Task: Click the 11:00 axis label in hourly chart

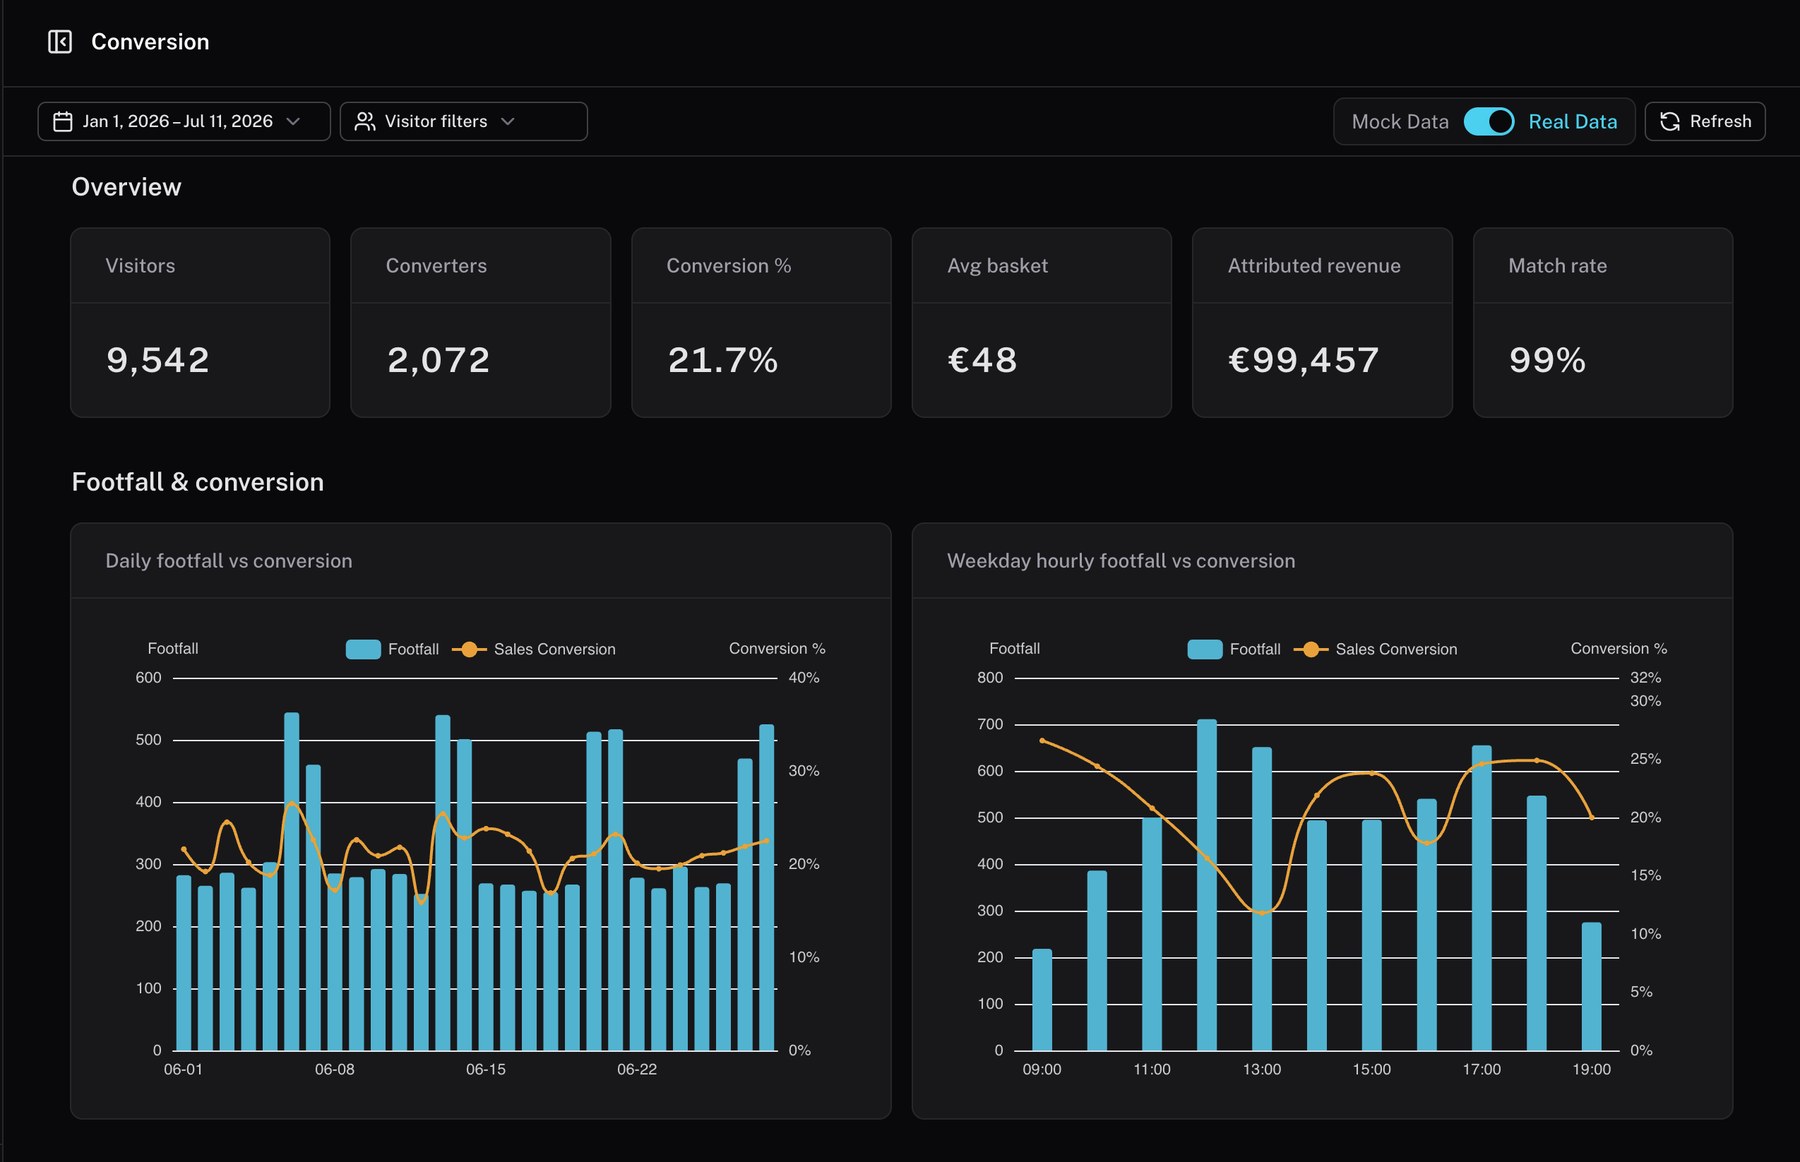Action: coord(1152,1069)
